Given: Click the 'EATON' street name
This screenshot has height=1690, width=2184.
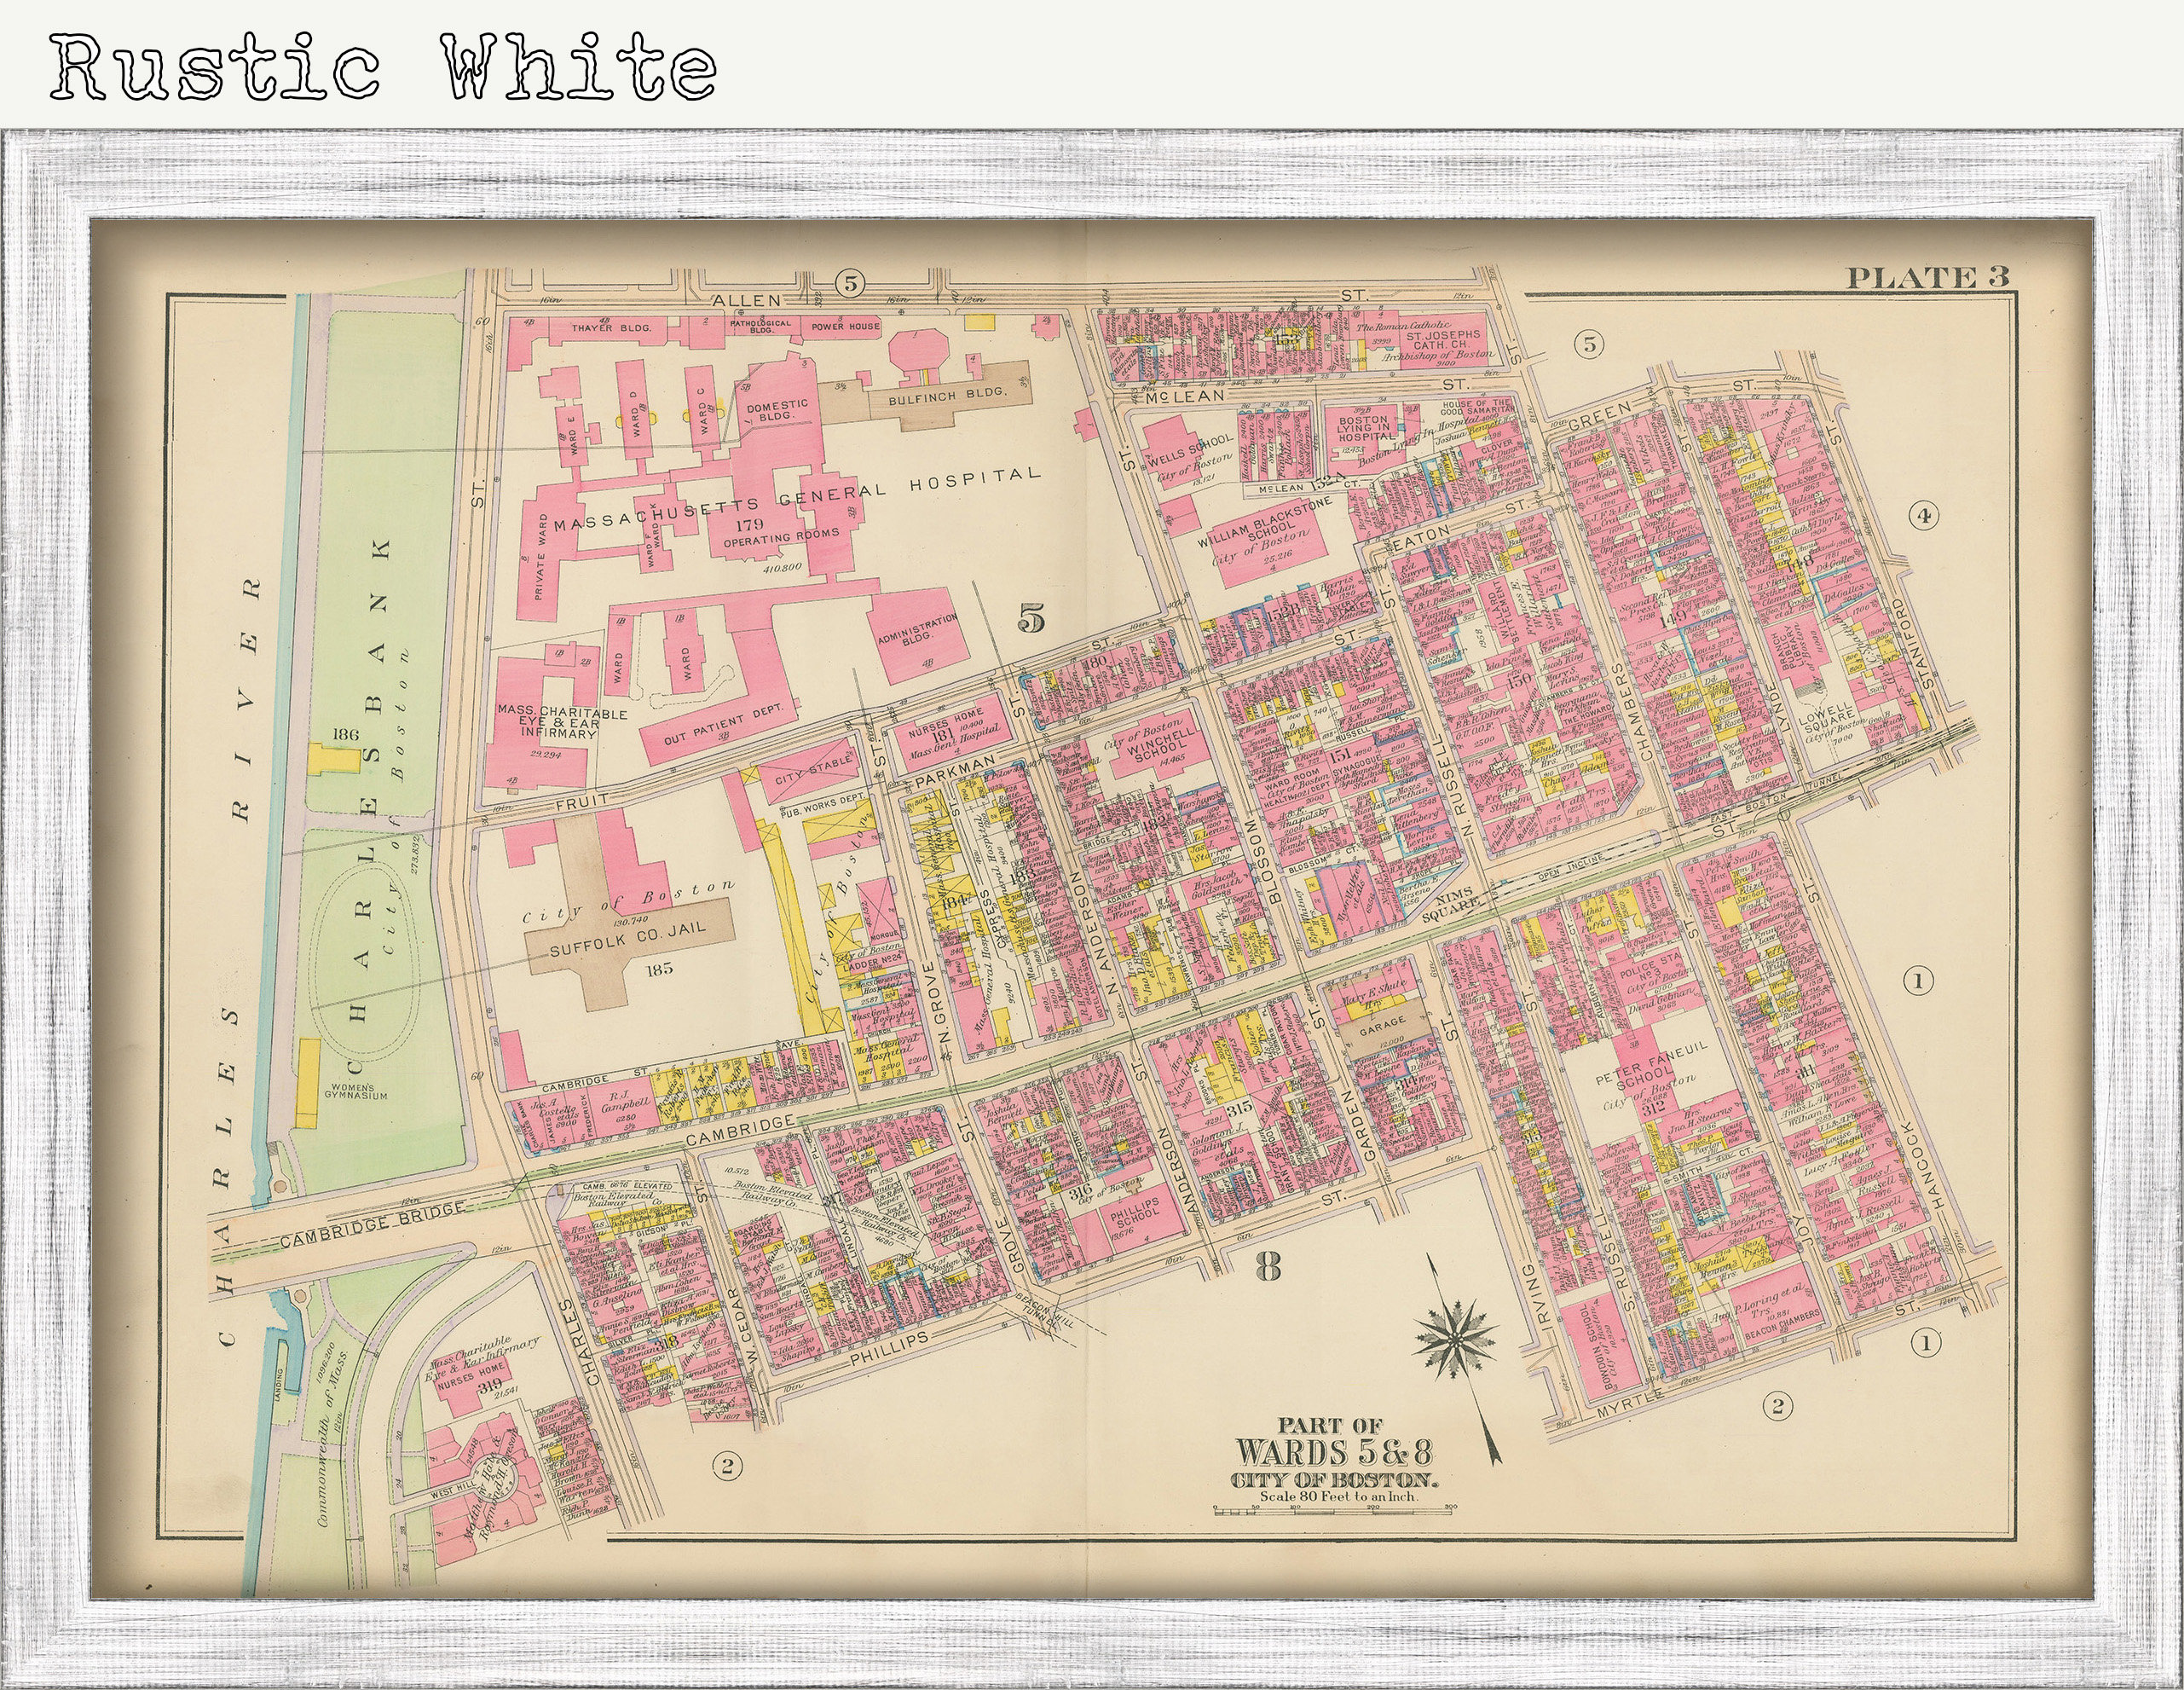Looking at the screenshot, I should (x=1421, y=539).
